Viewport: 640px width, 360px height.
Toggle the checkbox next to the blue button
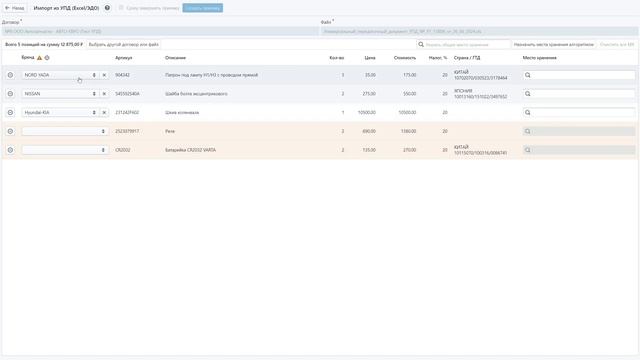pos(121,8)
